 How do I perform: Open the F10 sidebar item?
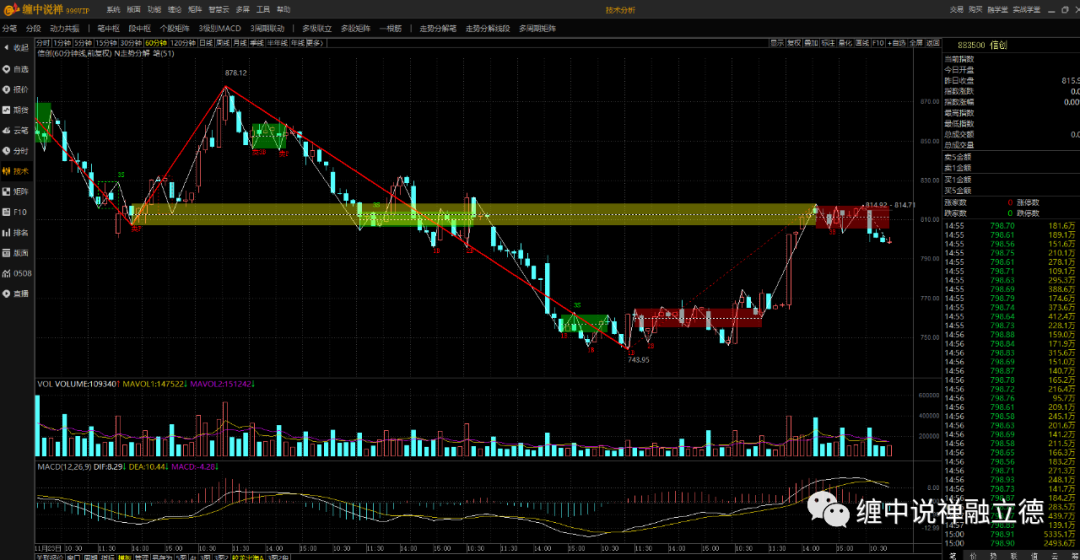point(16,212)
